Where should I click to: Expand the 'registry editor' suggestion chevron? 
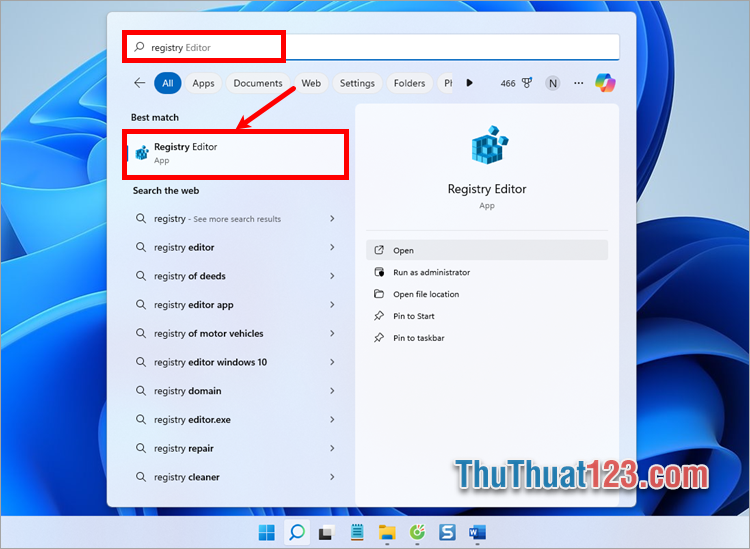(x=332, y=247)
